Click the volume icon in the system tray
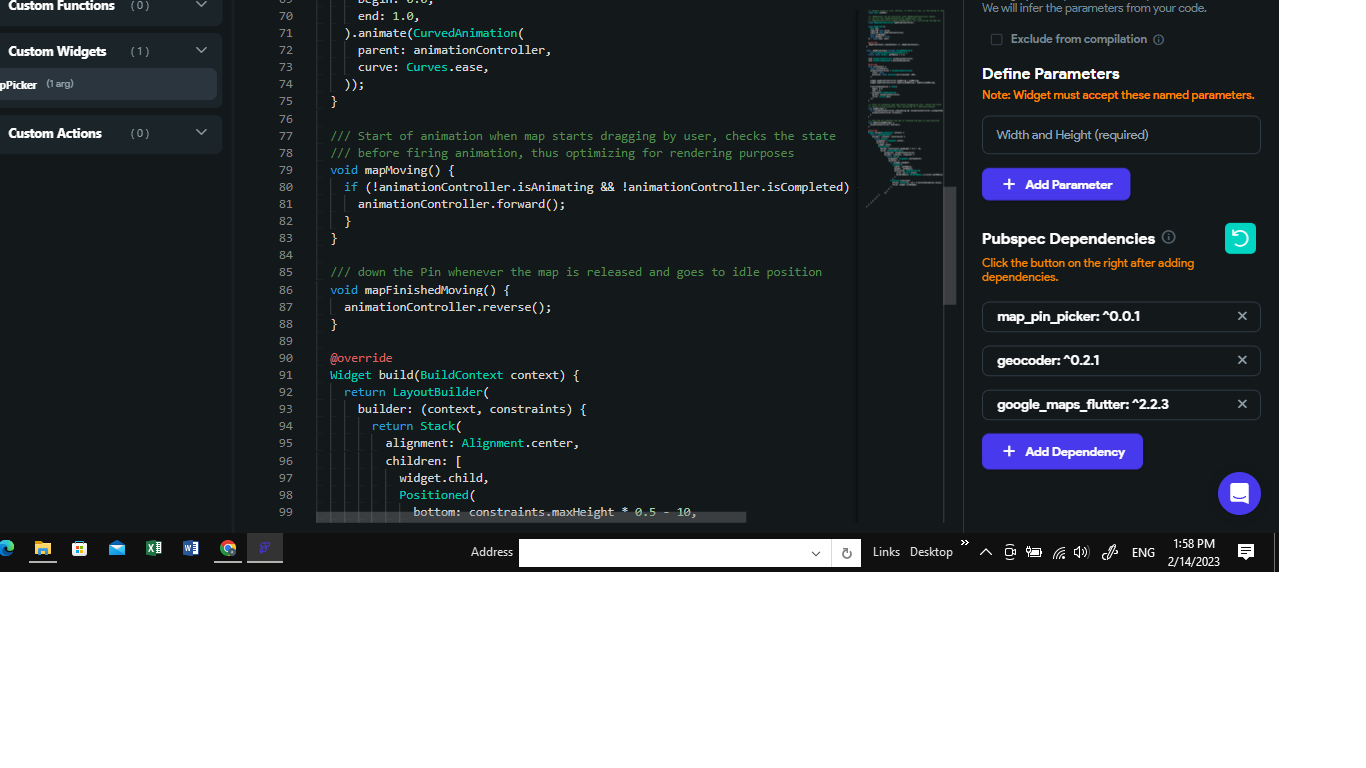The height and width of the screenshot is (768, 1366). [1082, 551]
